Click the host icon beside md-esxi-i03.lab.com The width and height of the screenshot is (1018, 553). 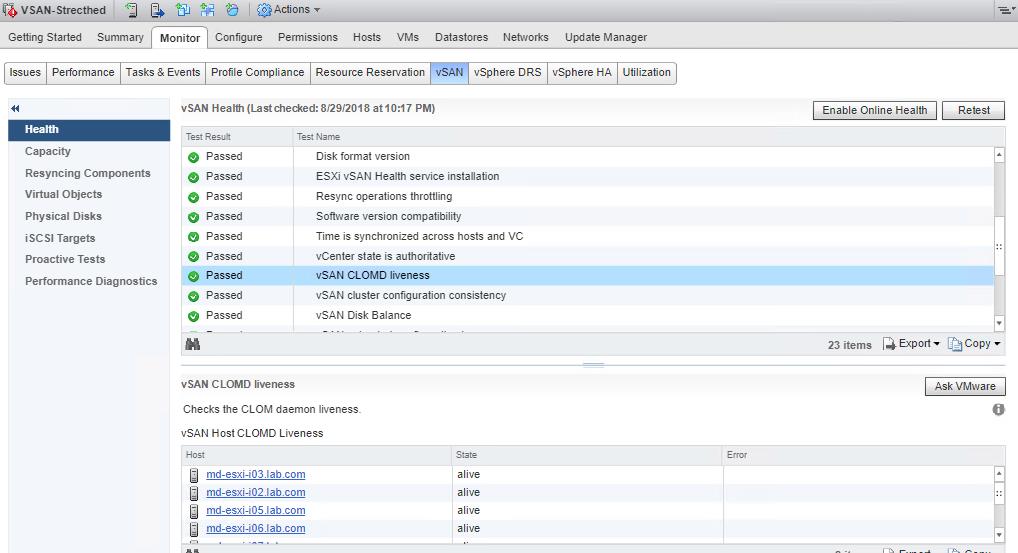tap(193, 475)
